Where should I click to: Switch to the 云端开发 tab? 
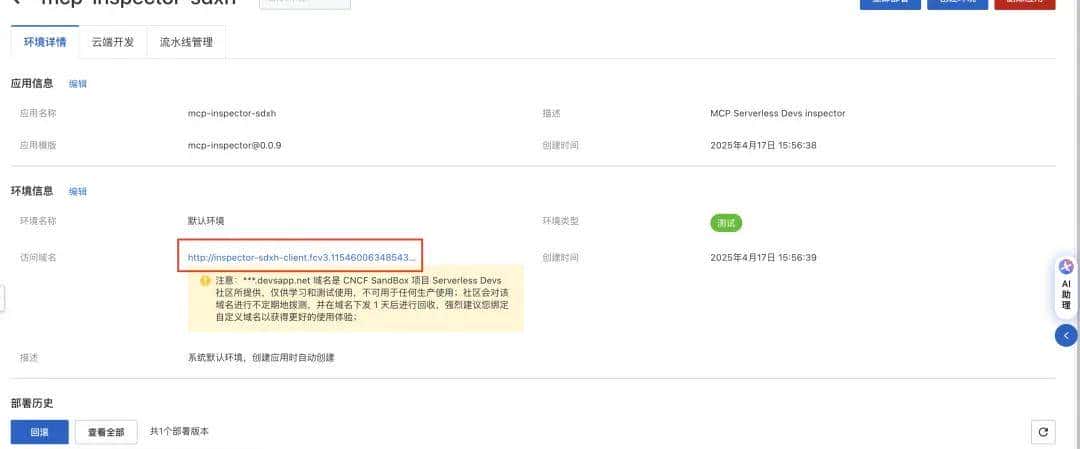pos(113,42)
